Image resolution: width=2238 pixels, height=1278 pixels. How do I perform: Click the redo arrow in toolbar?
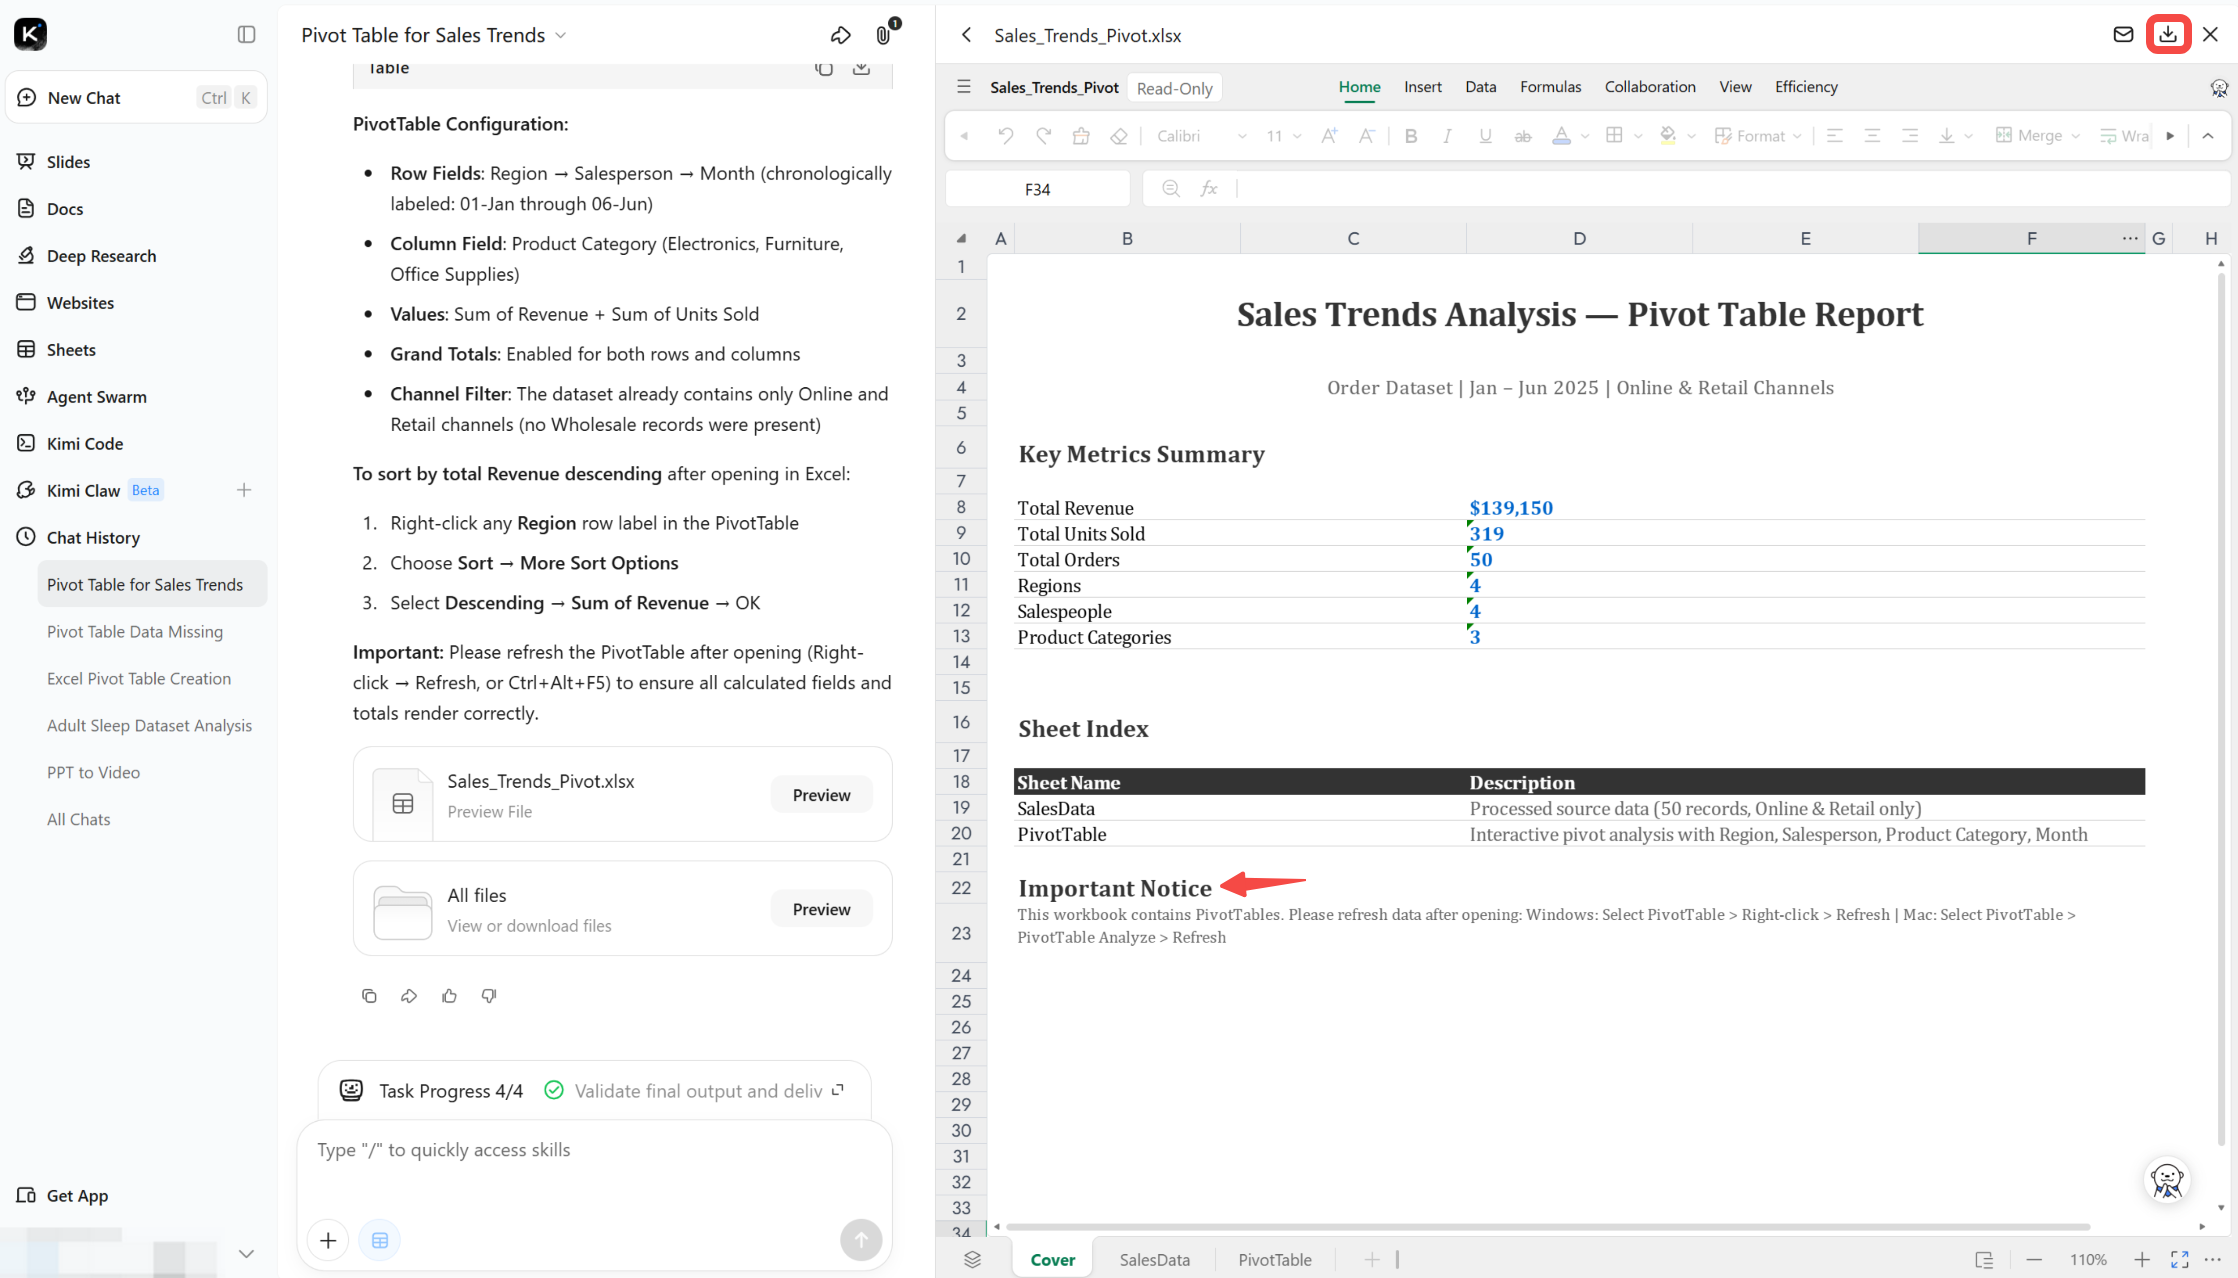click(x=1044, y=136)
